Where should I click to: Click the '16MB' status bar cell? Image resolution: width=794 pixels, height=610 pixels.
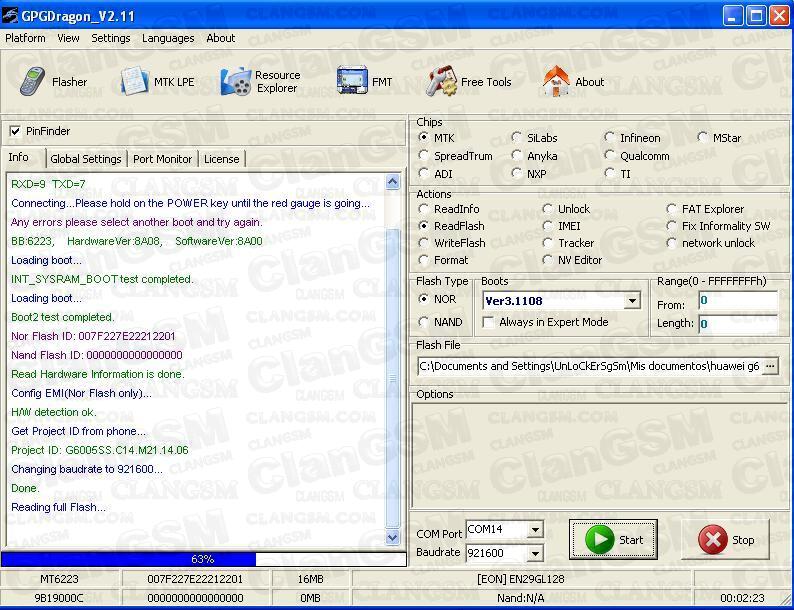click(310, 579)
